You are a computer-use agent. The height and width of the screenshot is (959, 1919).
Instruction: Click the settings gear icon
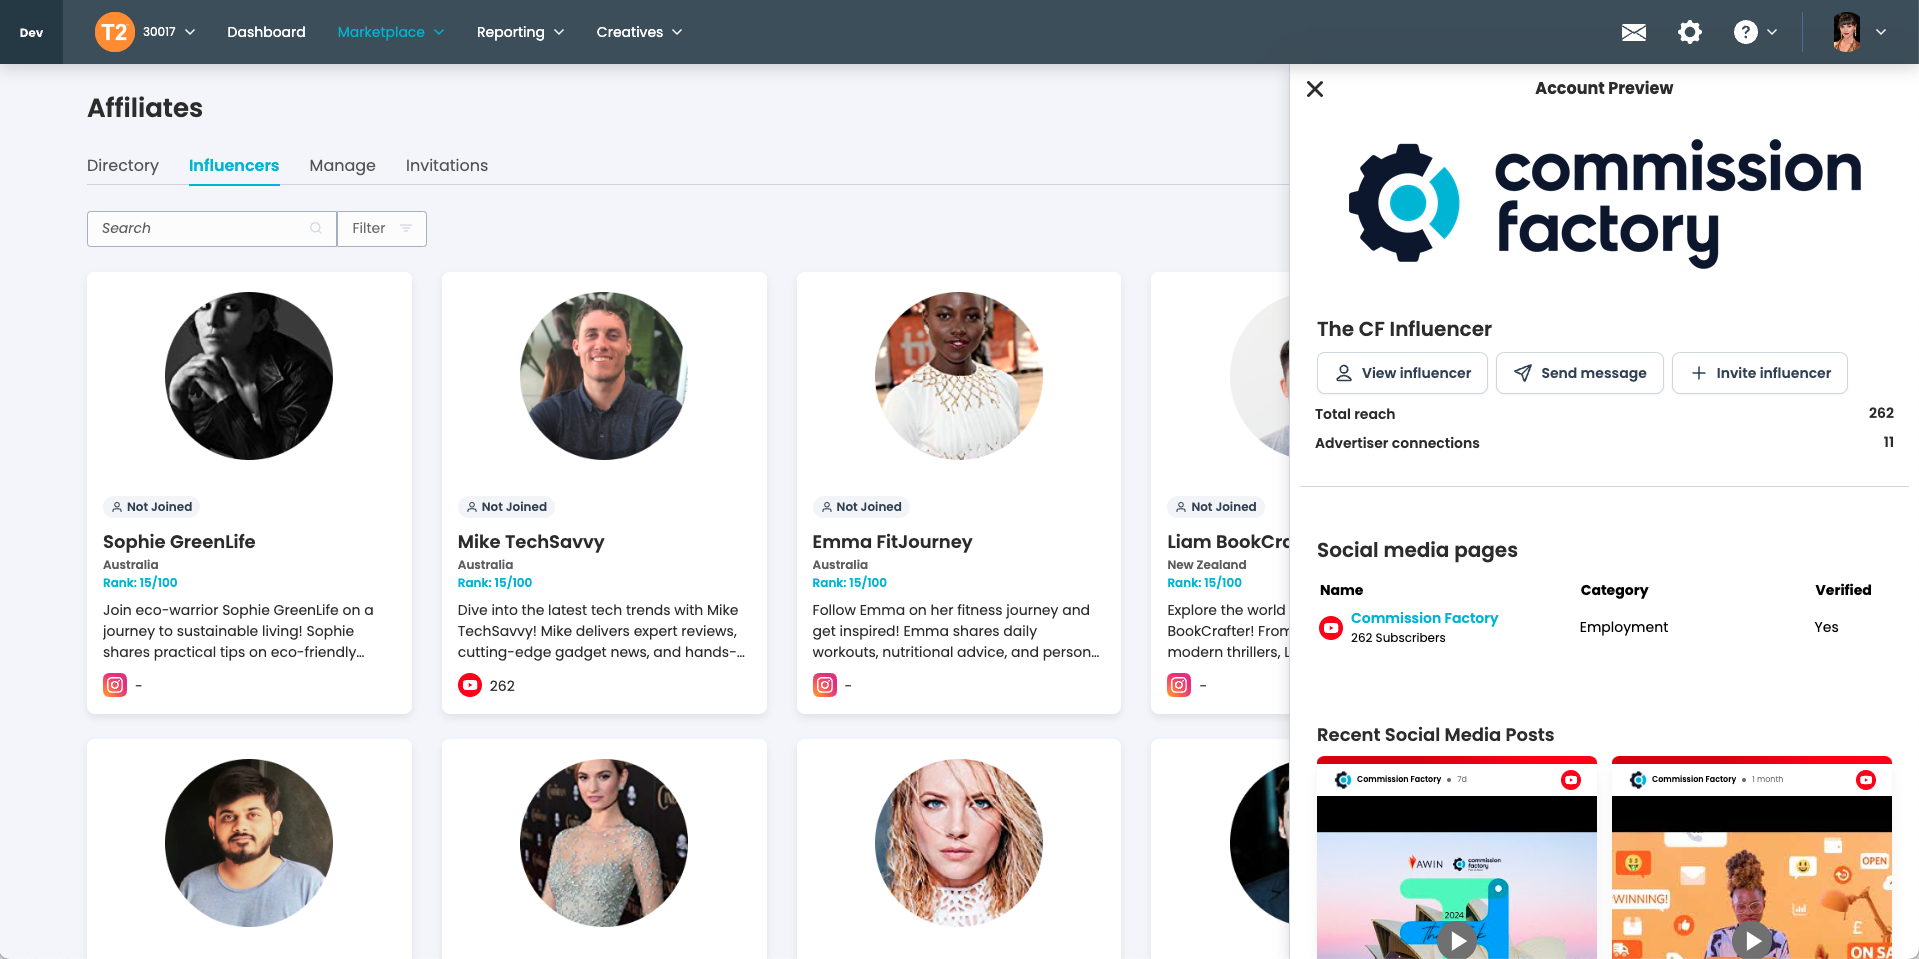pos(1689,32)
